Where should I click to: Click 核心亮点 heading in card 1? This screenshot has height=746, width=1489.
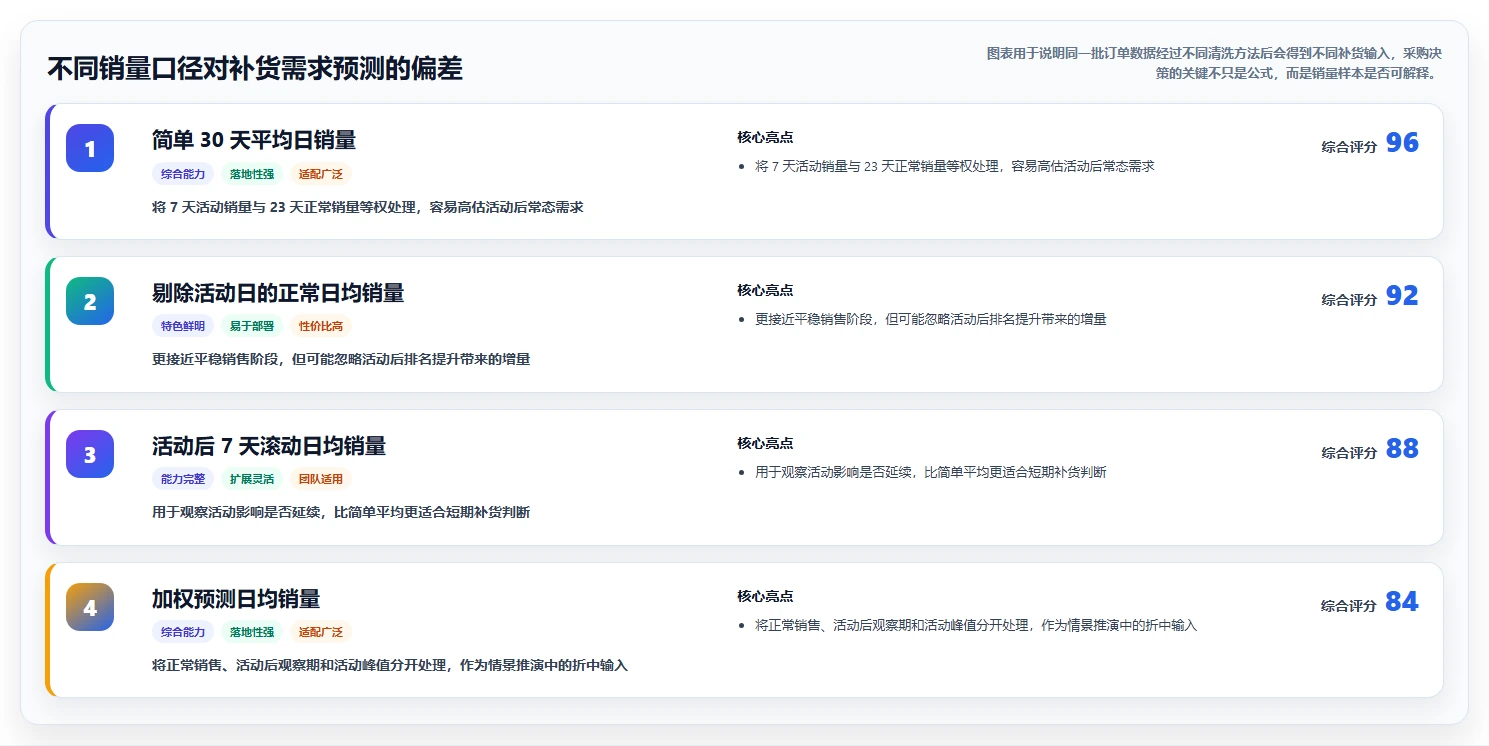click(x=765, y=137)
